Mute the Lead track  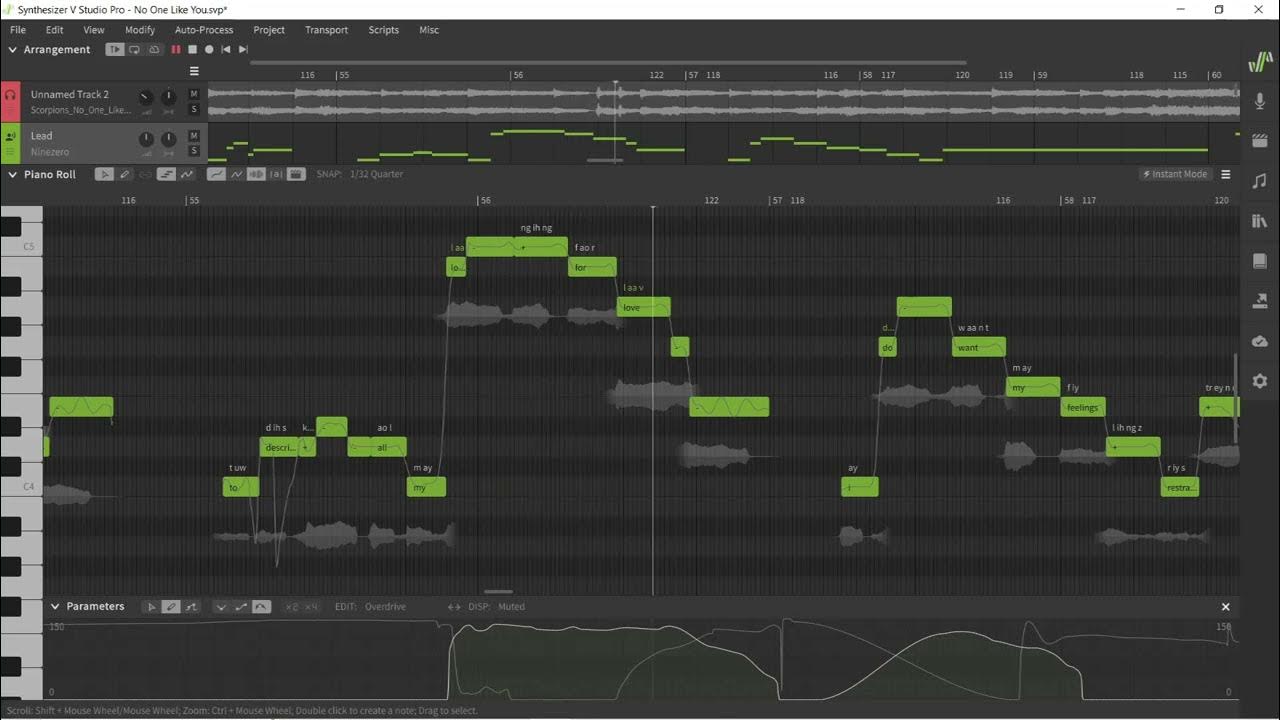coord(194,135)
